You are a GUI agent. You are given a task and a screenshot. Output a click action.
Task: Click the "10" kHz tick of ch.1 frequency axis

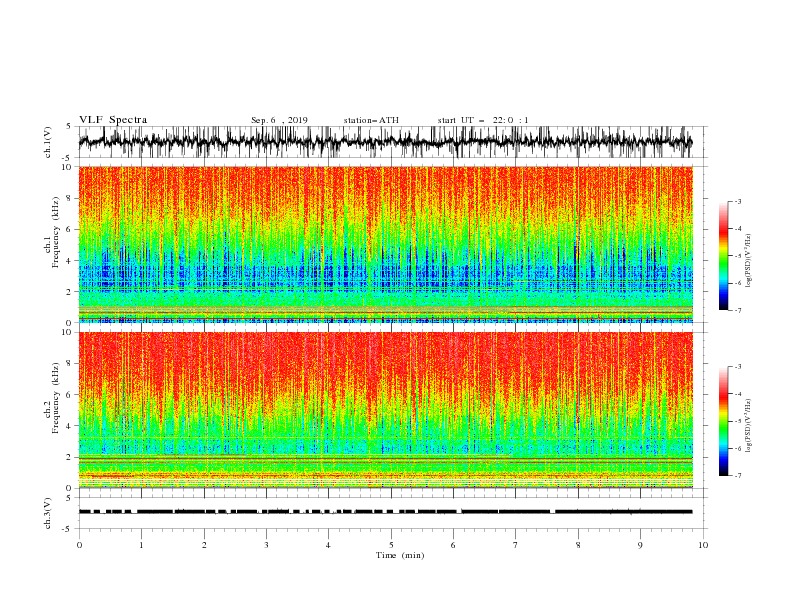[x=67, y=167]
